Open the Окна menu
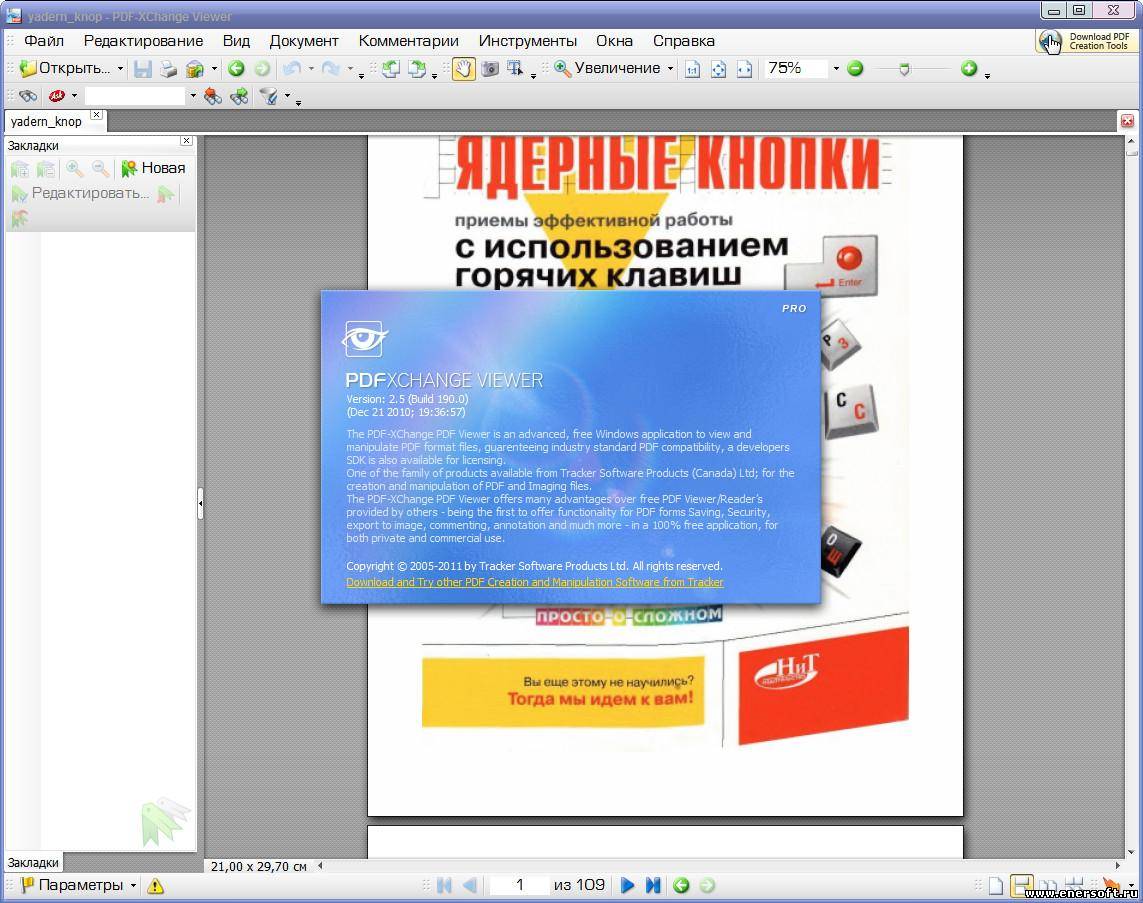This screenshot has height=903, width=1143. click(615, 41)
